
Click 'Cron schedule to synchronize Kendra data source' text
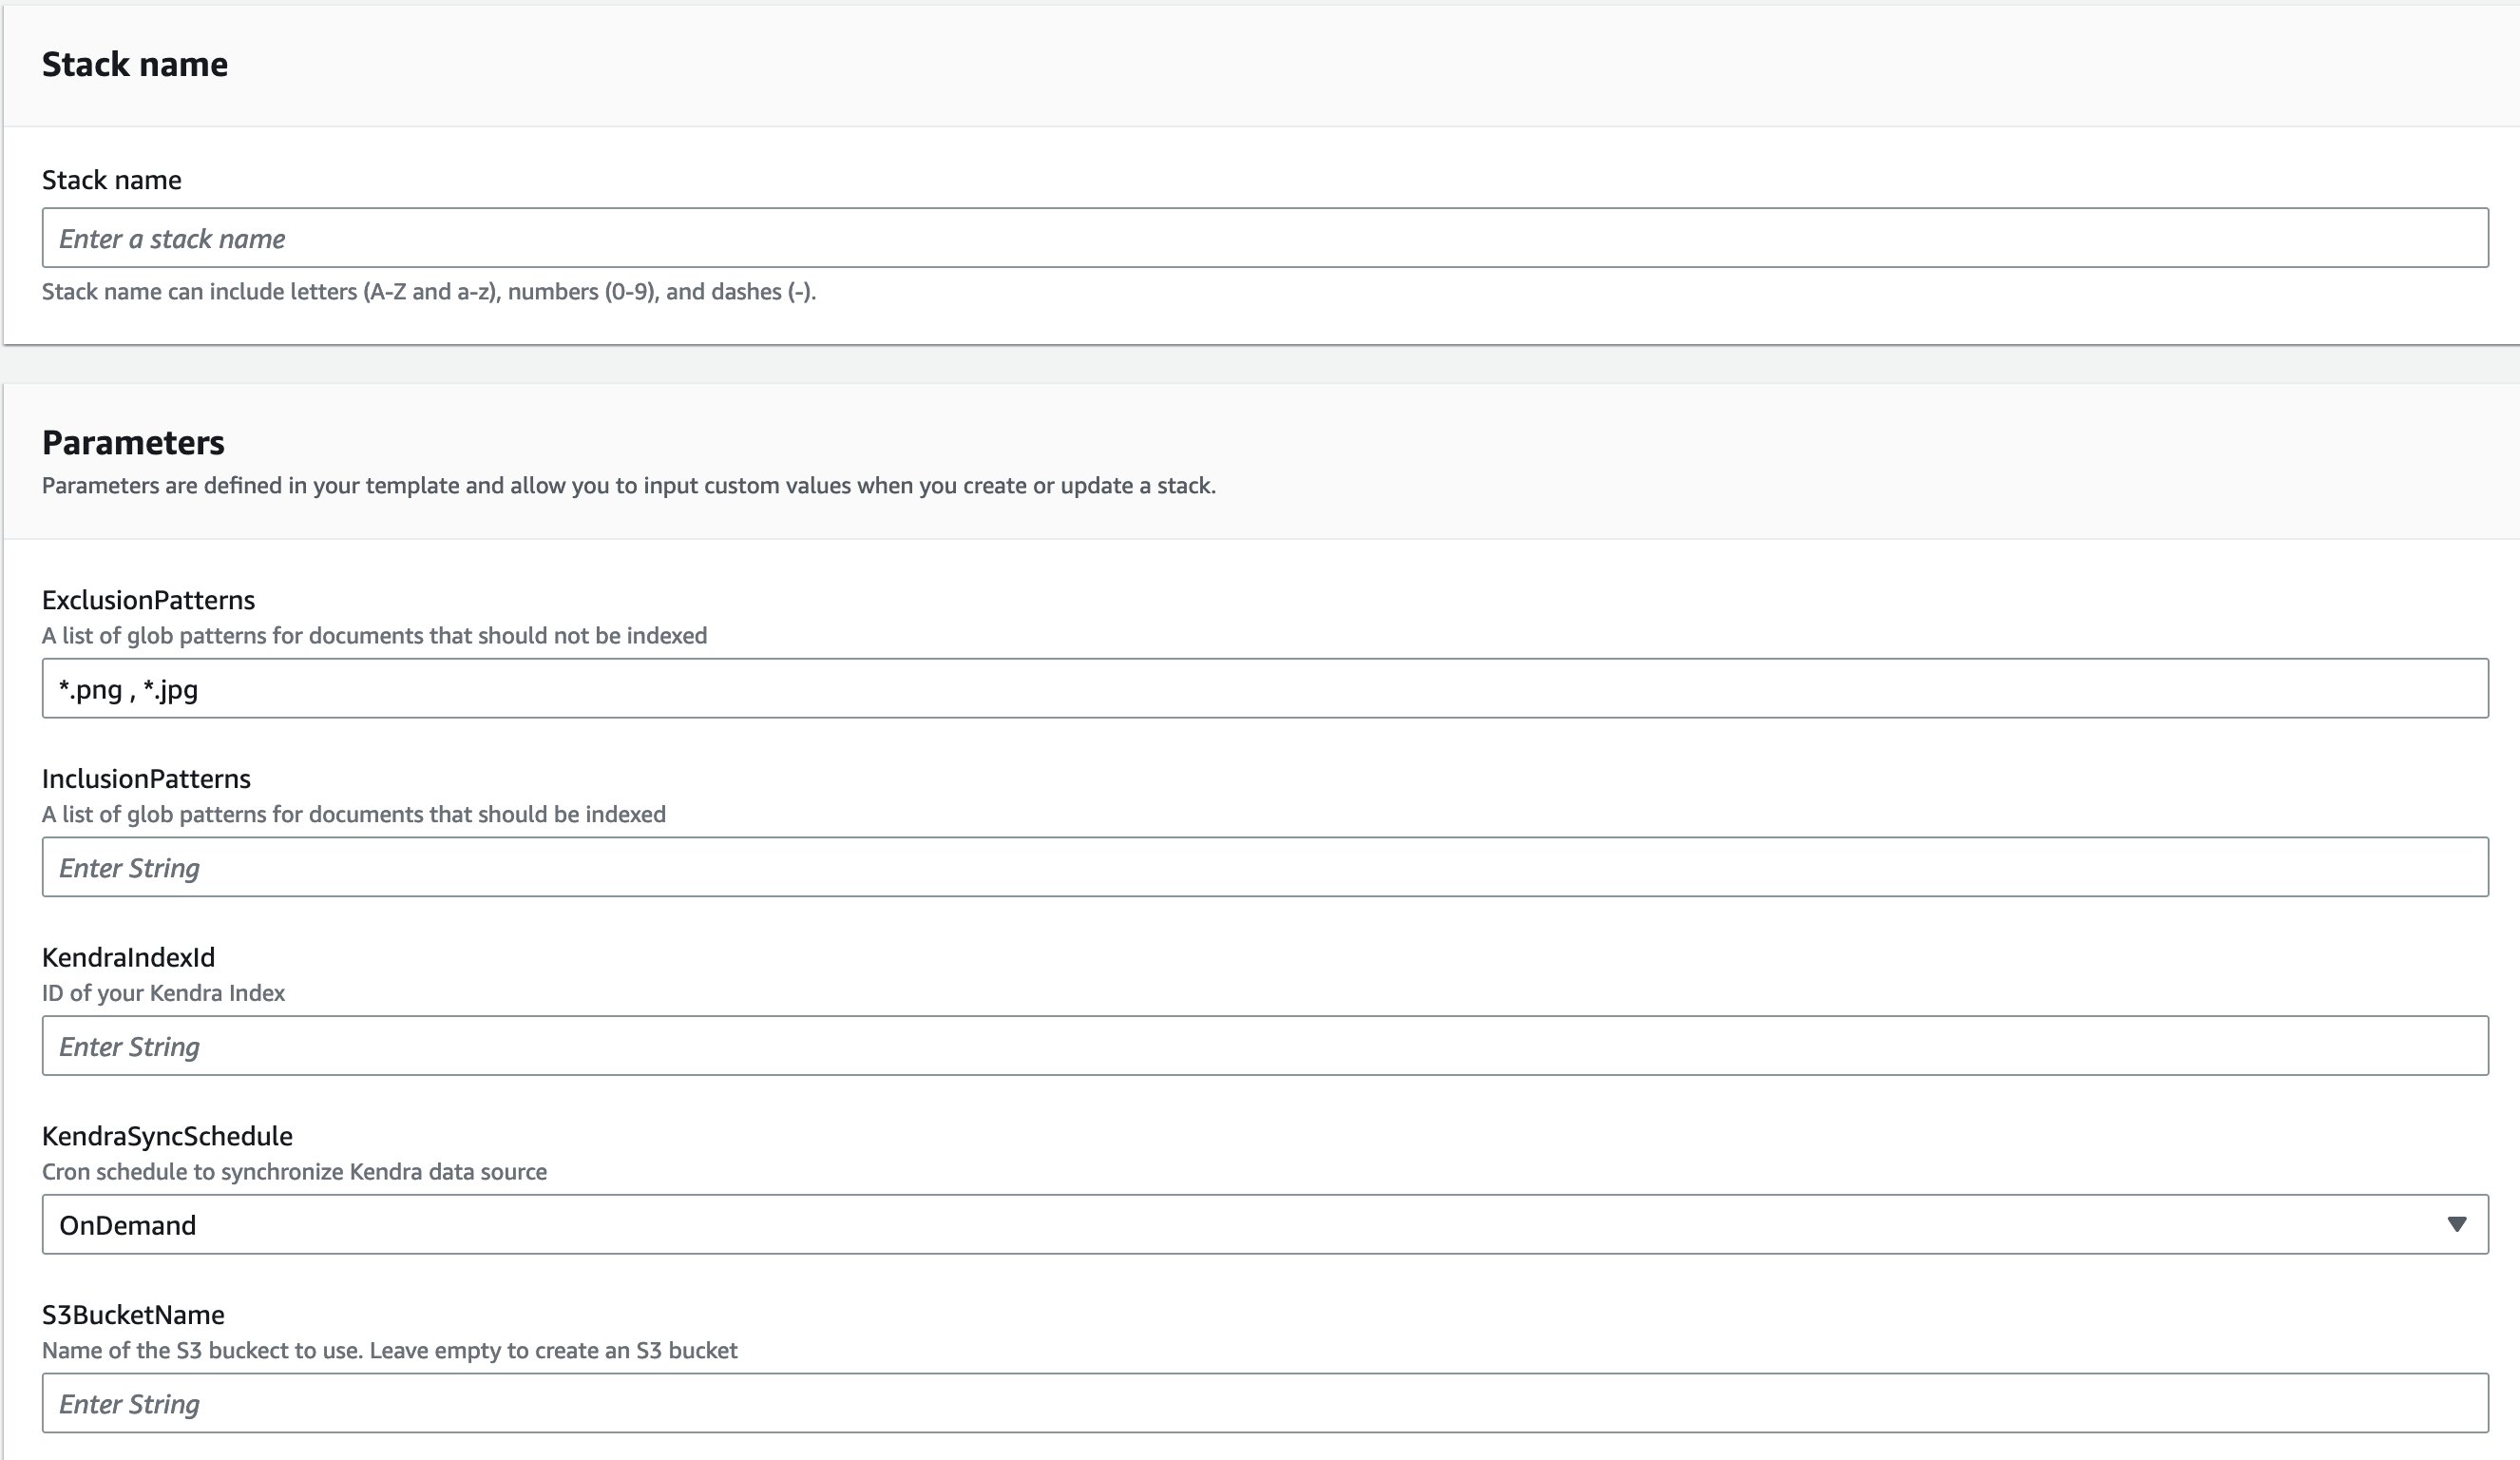[294, 1172]
